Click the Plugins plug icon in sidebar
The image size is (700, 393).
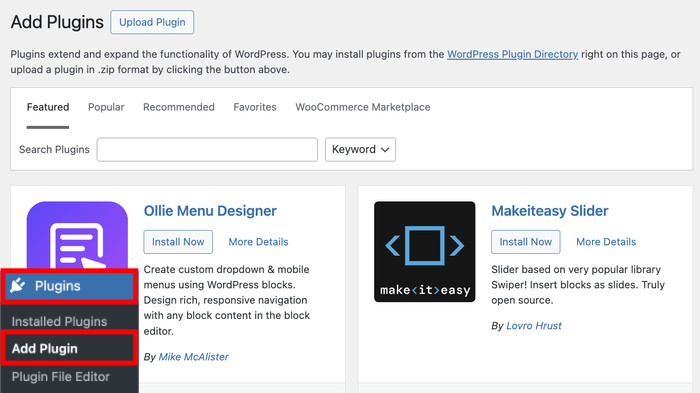tap(17, 285)
